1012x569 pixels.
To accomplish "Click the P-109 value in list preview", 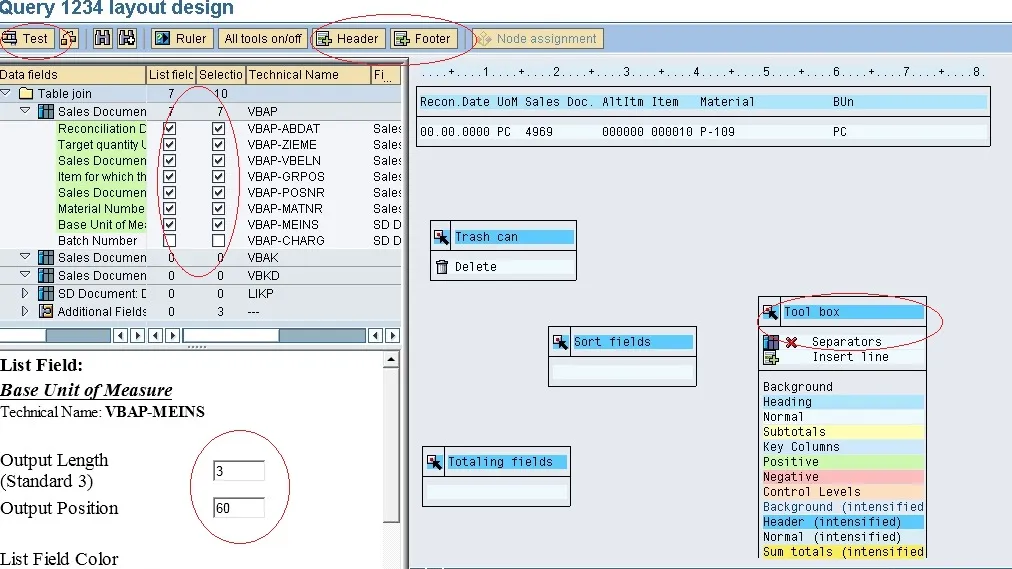I will (717, 132).
